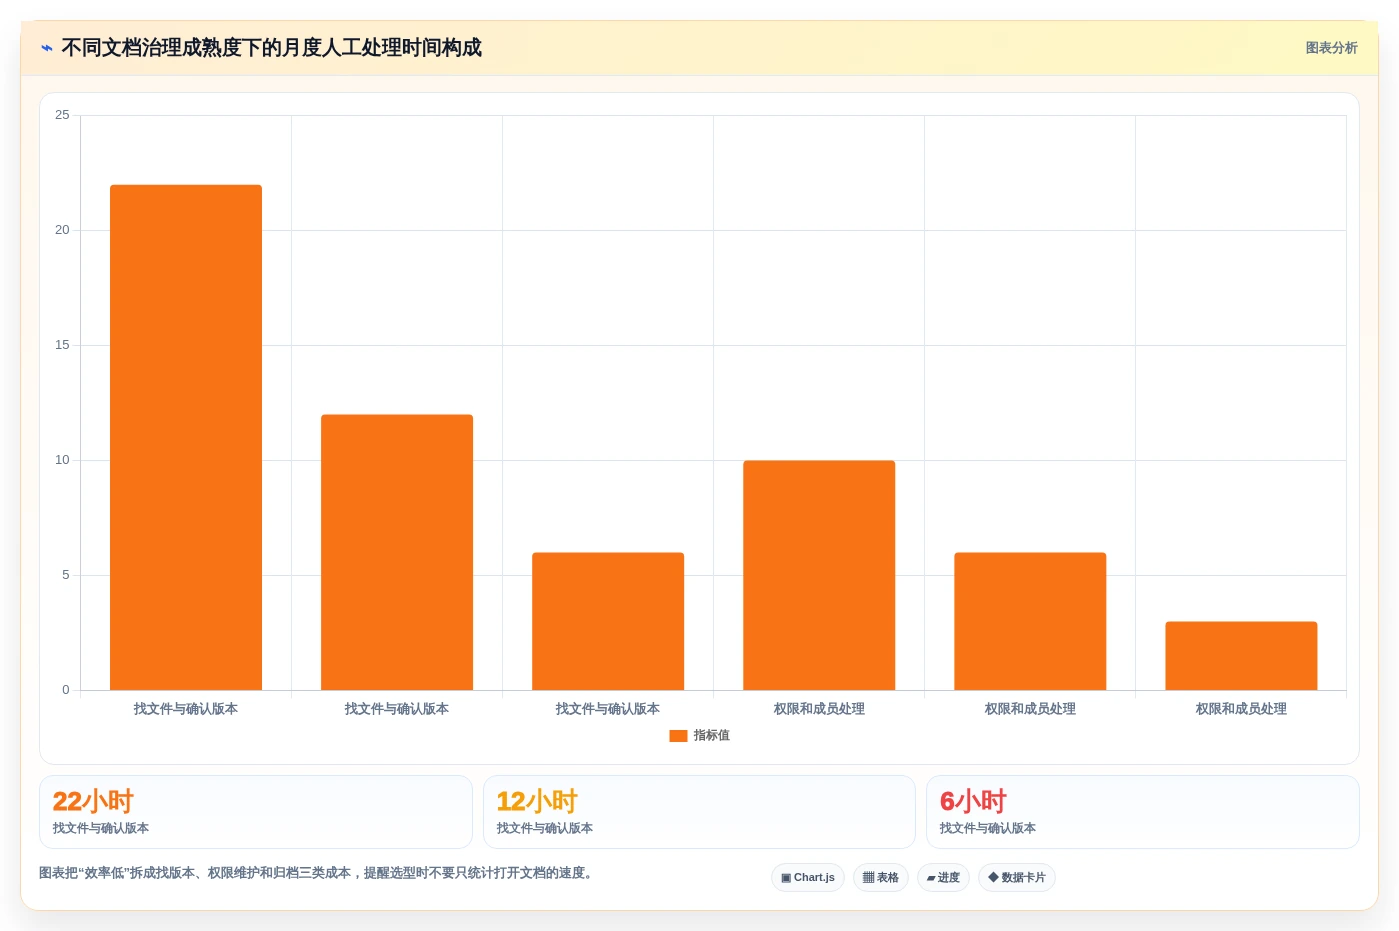
Task: Click the chart description sentence starting with 图表把
Action: pyautogui.click(x=318, y=873)
